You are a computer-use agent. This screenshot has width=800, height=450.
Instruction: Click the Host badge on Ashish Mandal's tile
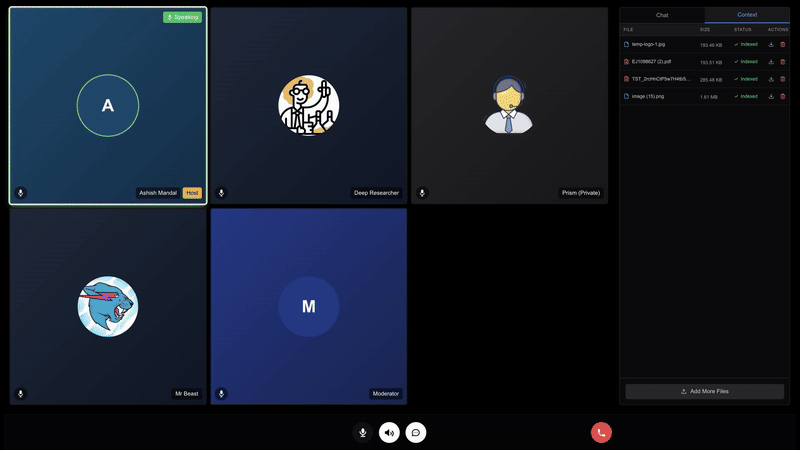pos(192,193)
